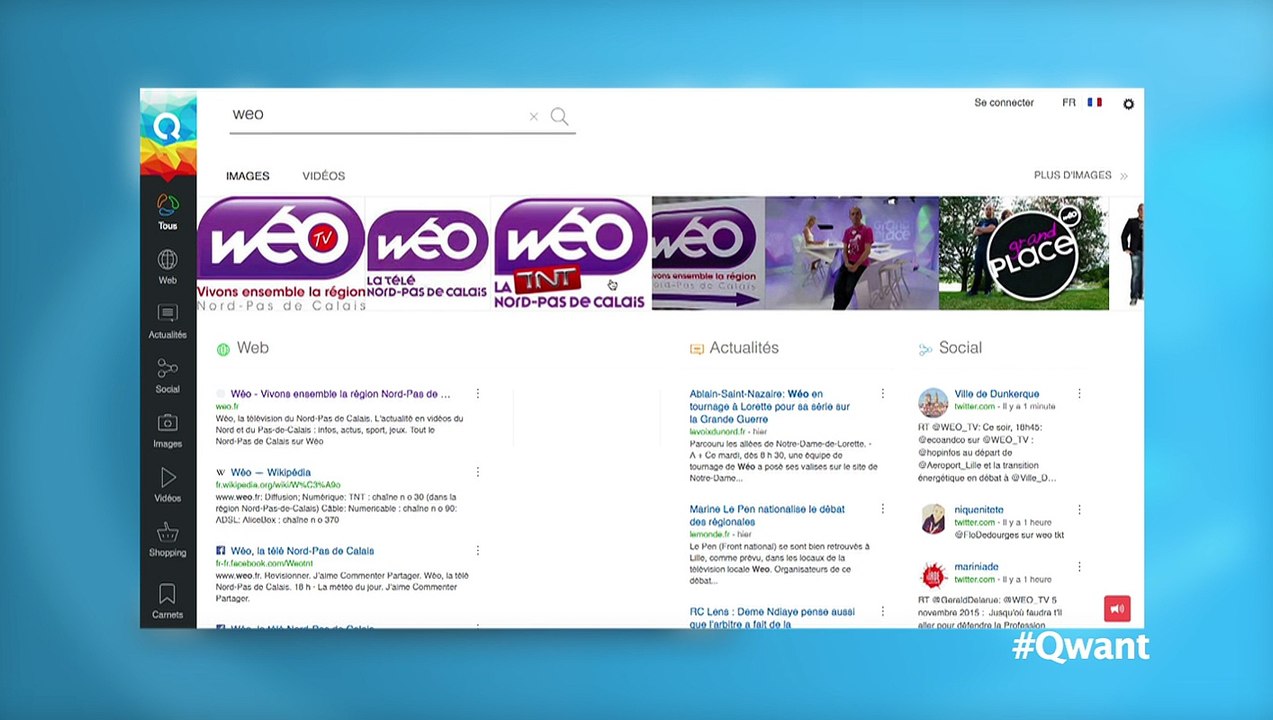Open Ville de Dunkerque avatar
1273x720 pixels.
click(x=933, y=402)
